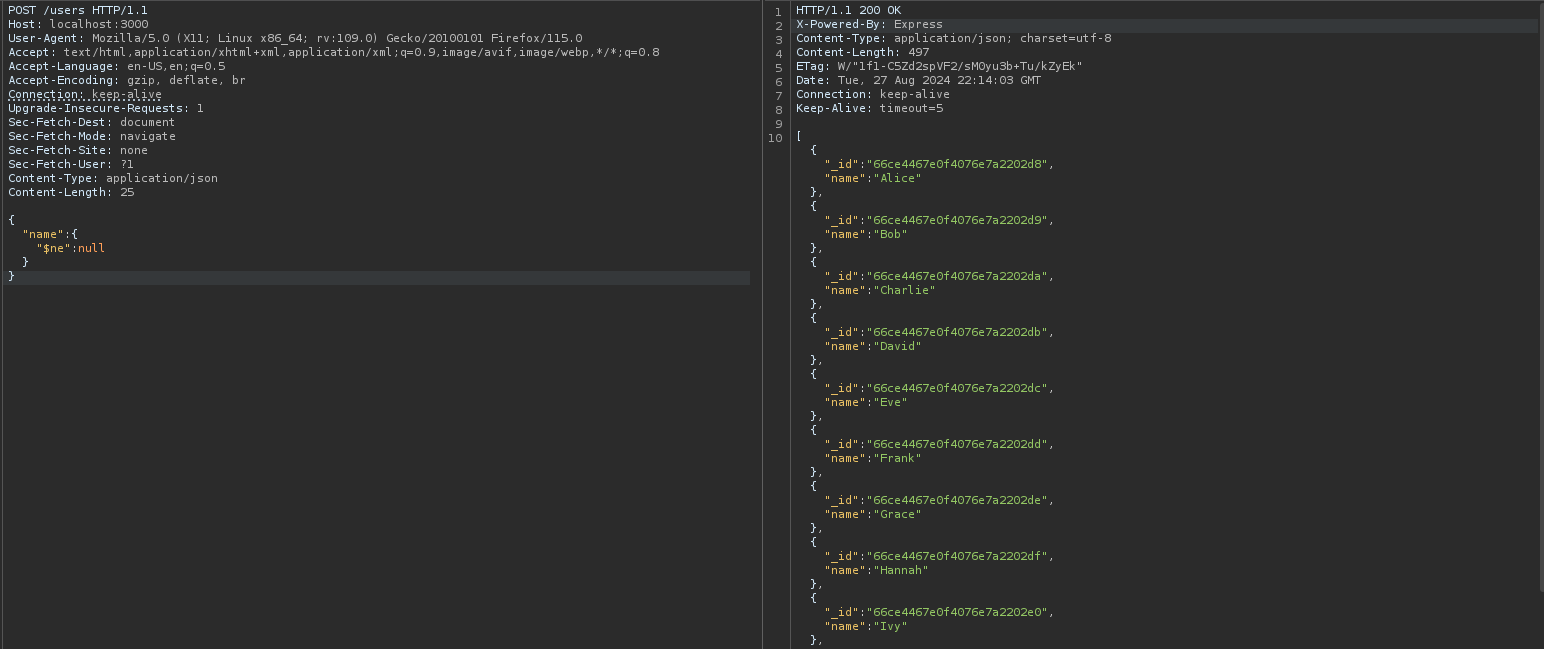Click the Date response header line
The width and height of the screenshot is (1544, 649).
(x=918, y=80)
